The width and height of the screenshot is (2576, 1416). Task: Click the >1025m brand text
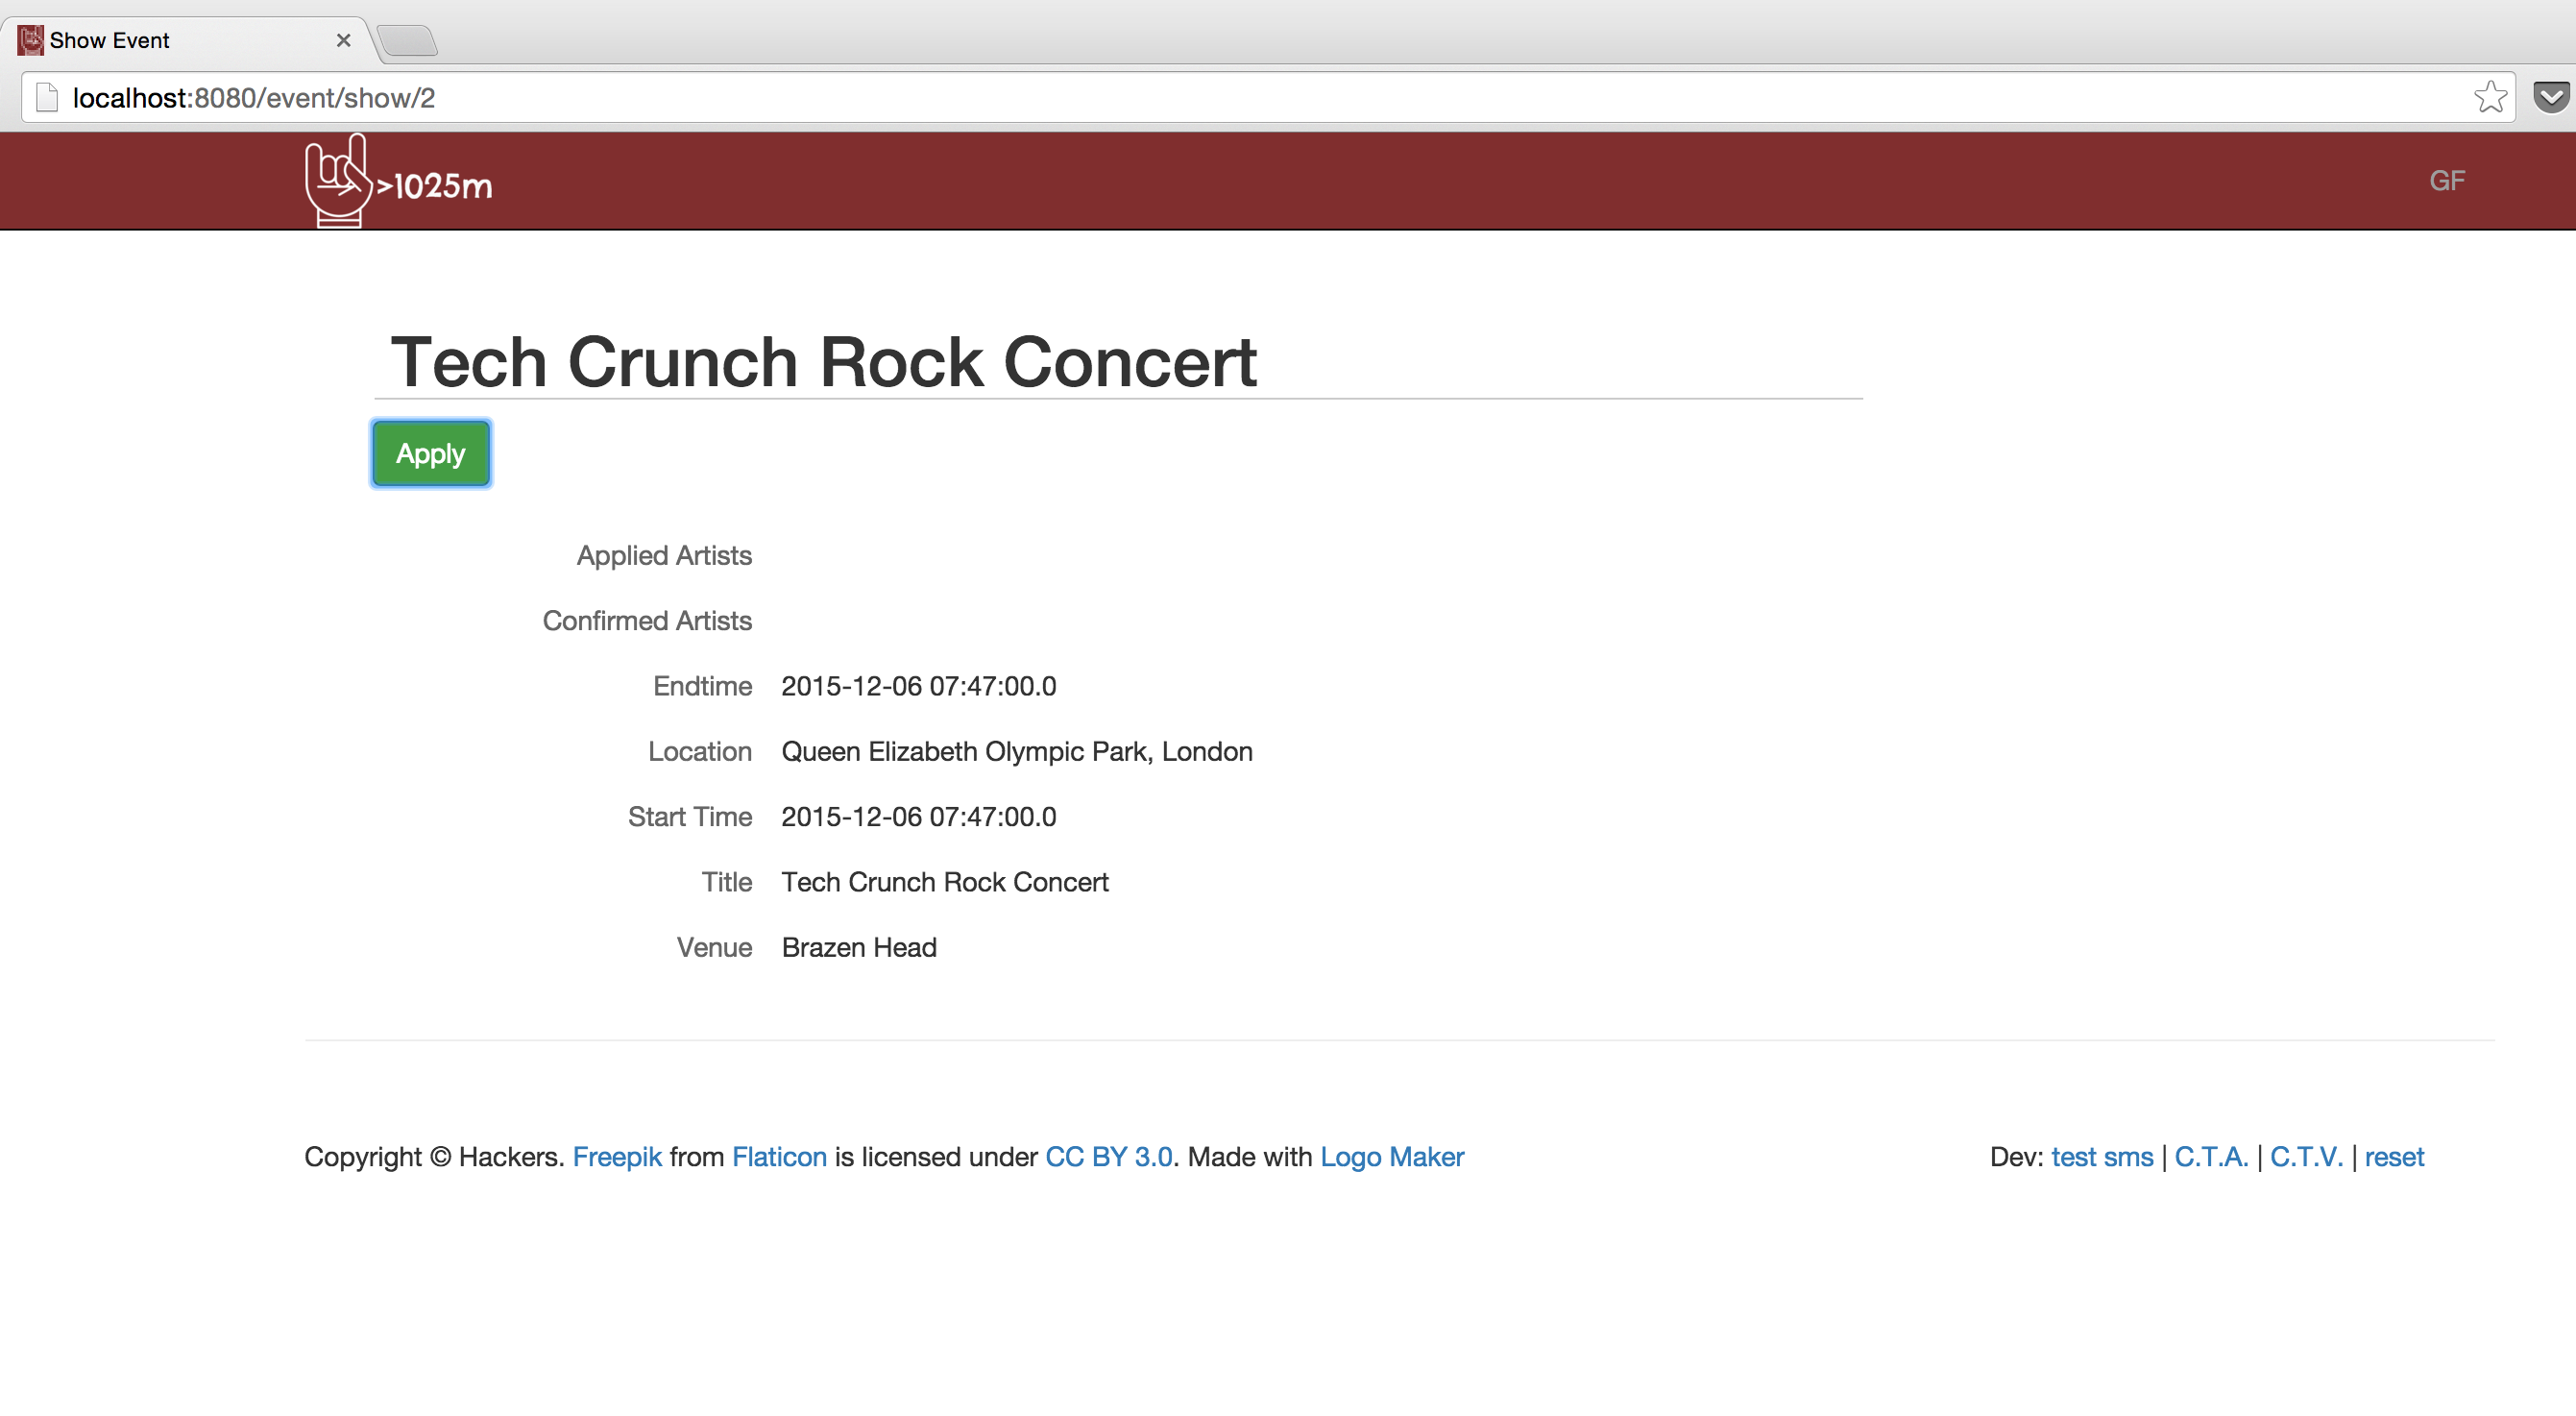(x=435, y=187)
